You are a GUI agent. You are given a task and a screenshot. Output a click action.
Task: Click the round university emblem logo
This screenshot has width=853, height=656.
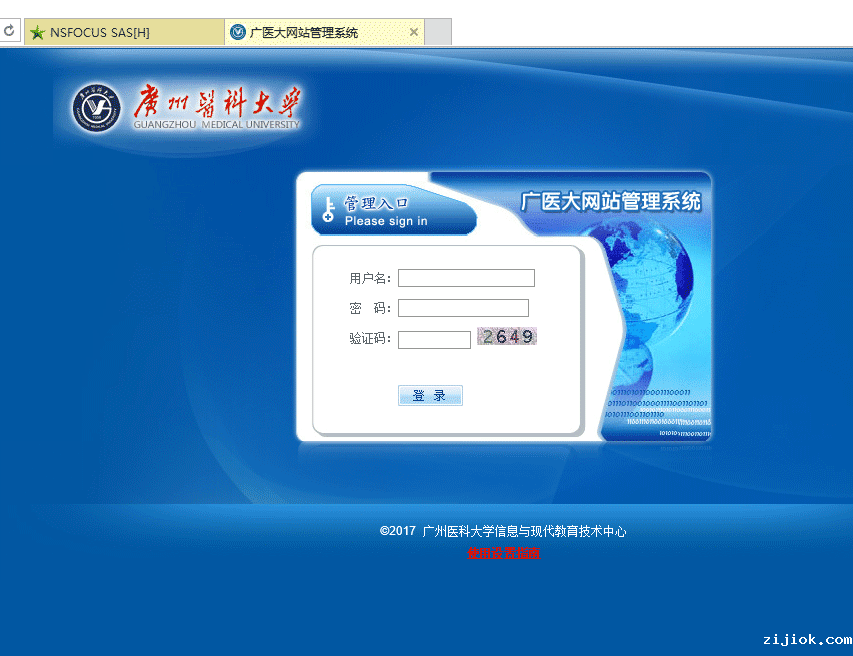coord(96,107)
